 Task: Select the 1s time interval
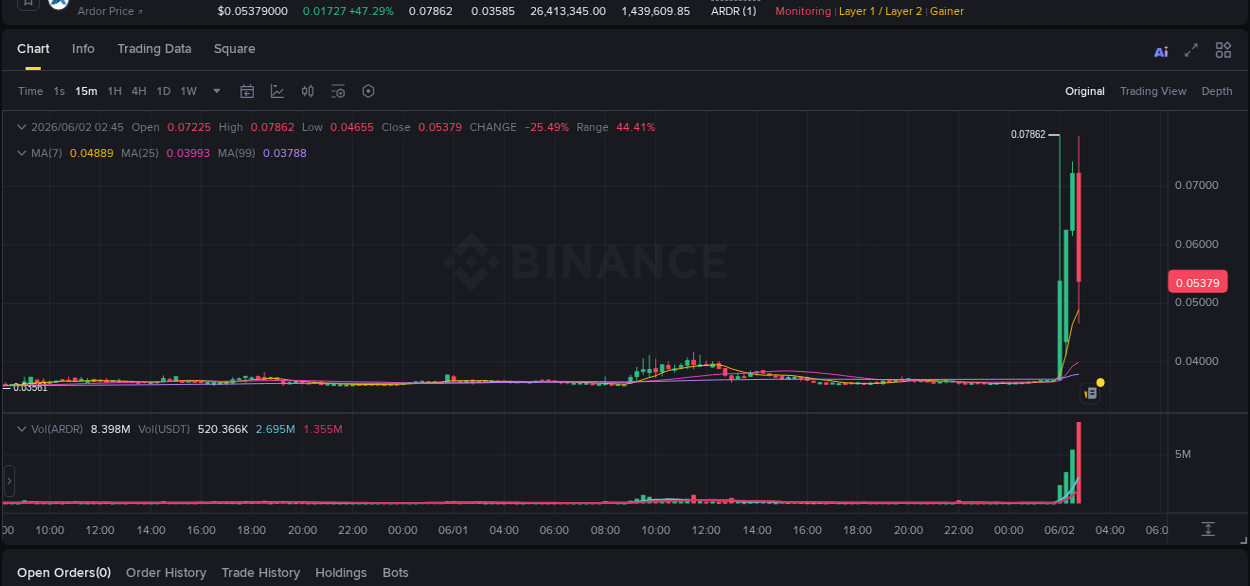(x=59, y=91)
